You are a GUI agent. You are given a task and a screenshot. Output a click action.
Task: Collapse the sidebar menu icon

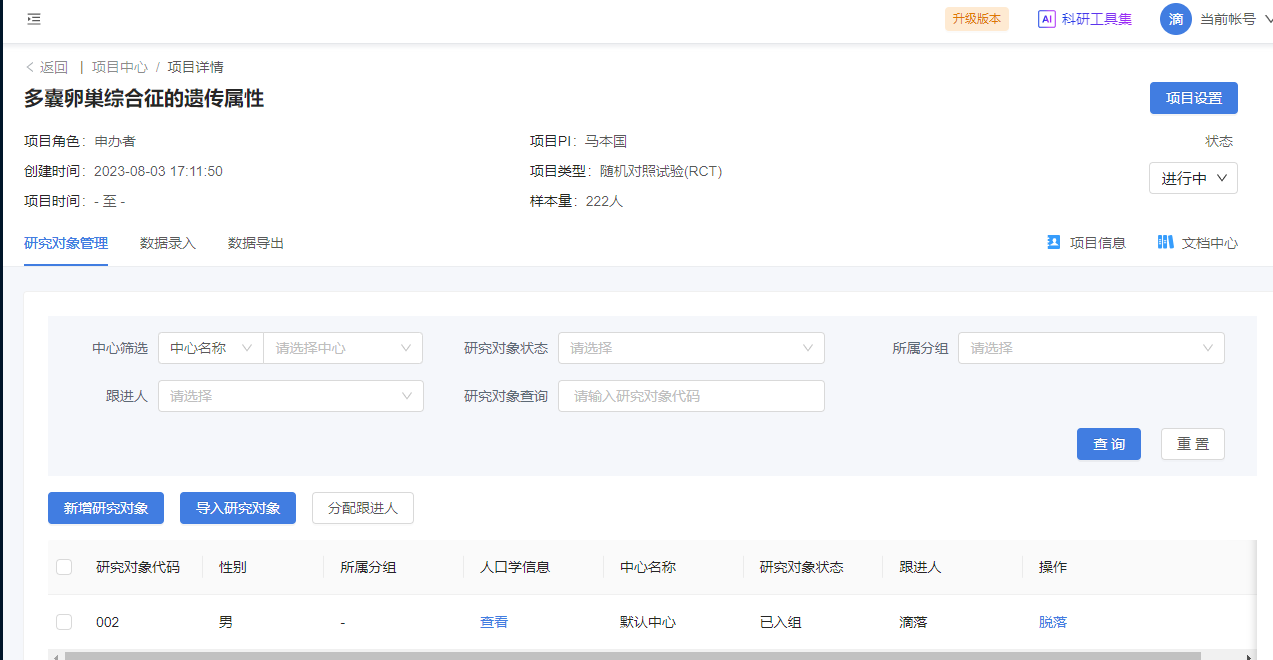tap(34, 19)
